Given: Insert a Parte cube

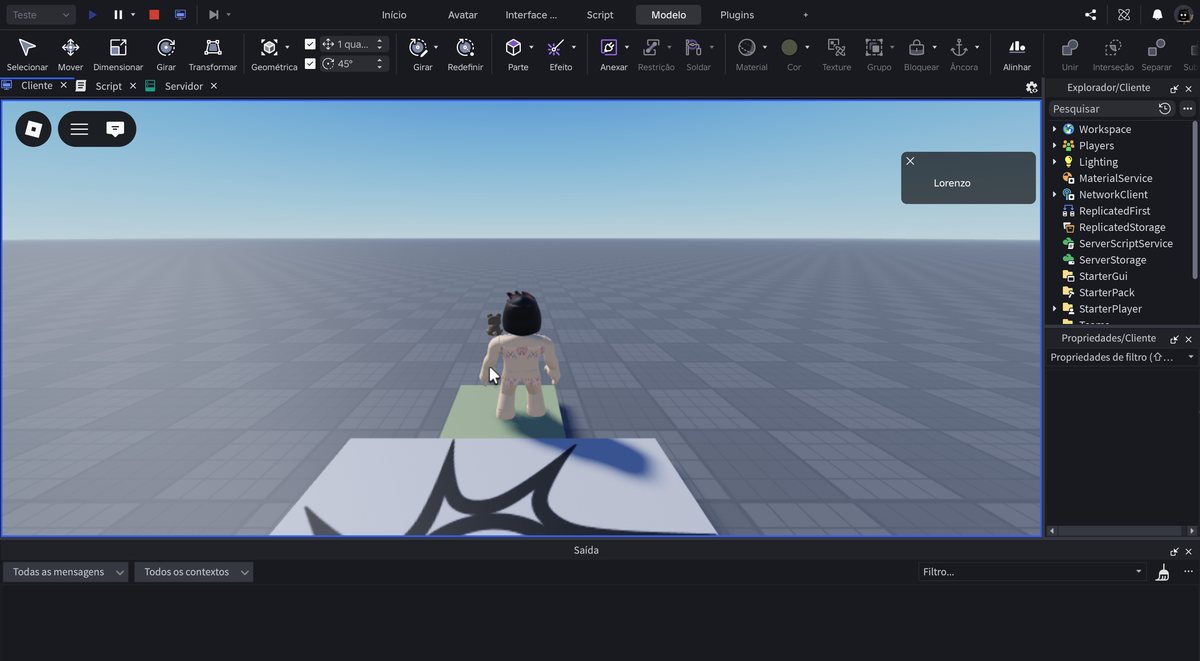Looking at the screenshot, I should 513,47.
